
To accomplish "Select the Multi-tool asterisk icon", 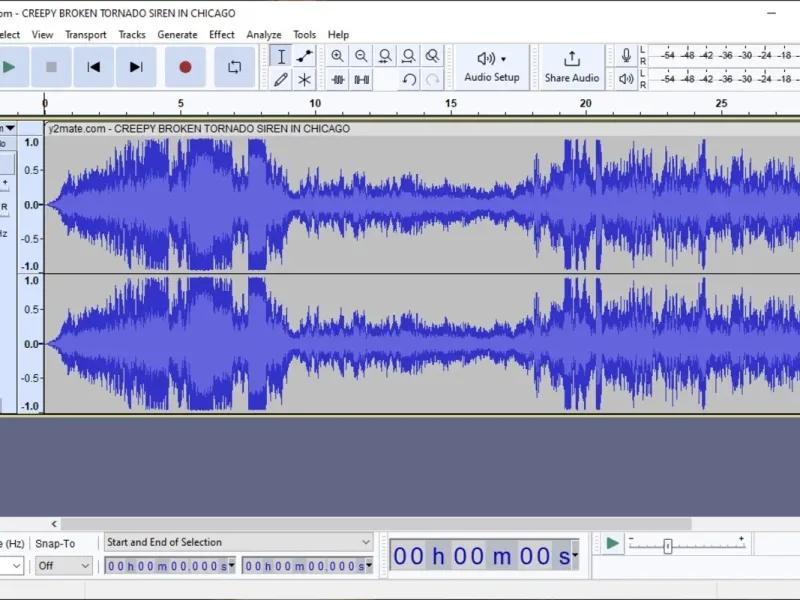I will (x=305, y=80).
